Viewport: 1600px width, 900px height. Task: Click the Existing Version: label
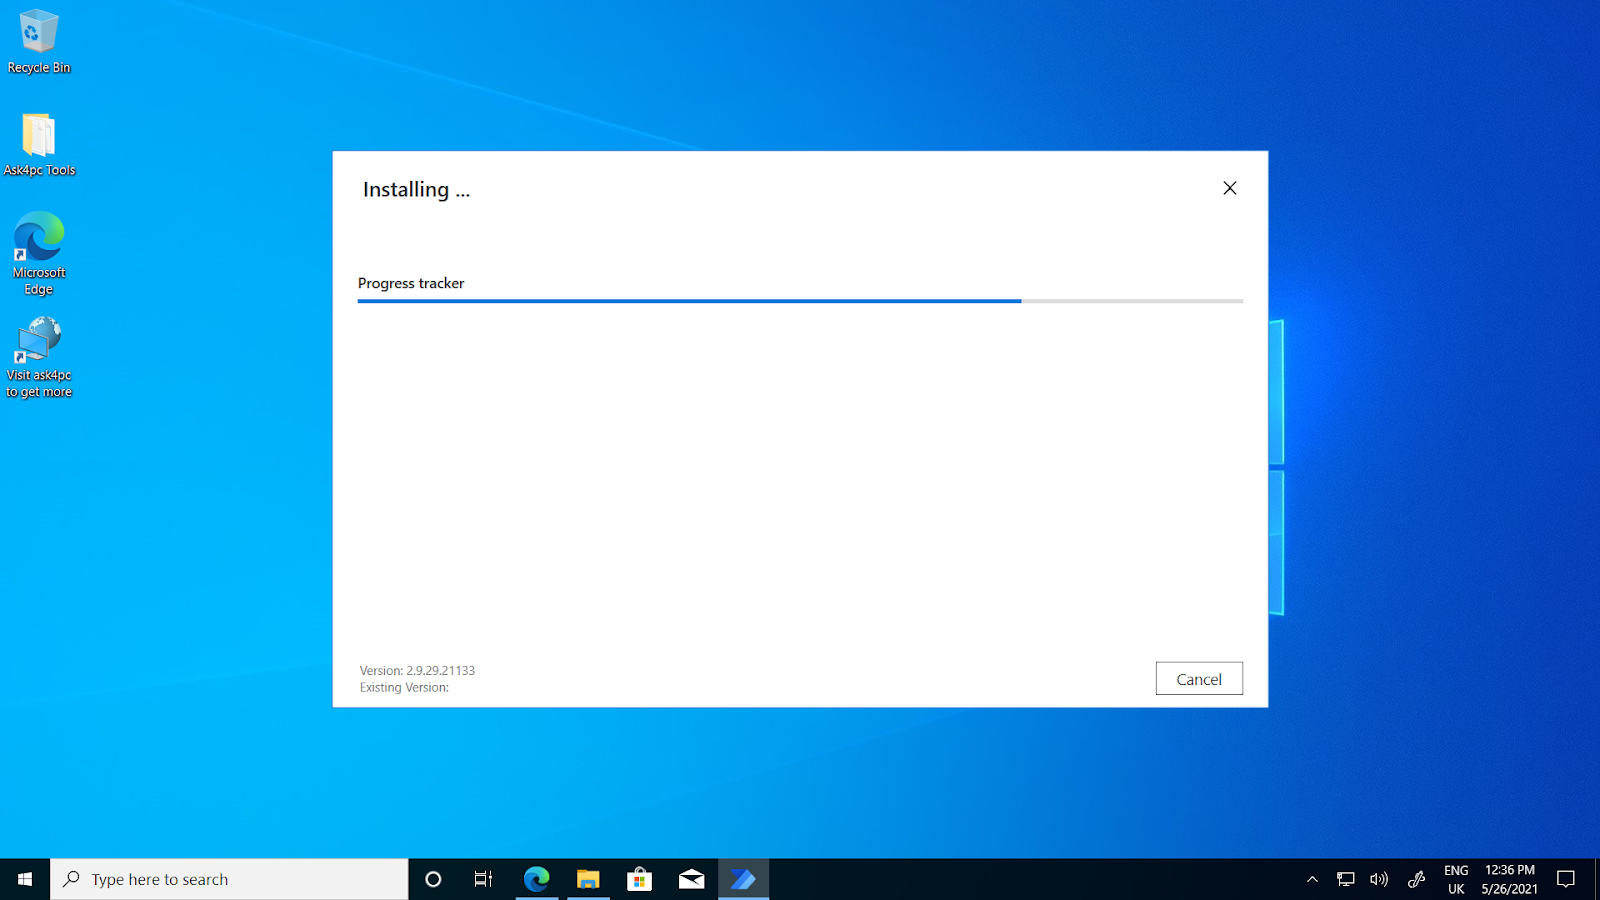pyautogui.click(x=404, y=688)
